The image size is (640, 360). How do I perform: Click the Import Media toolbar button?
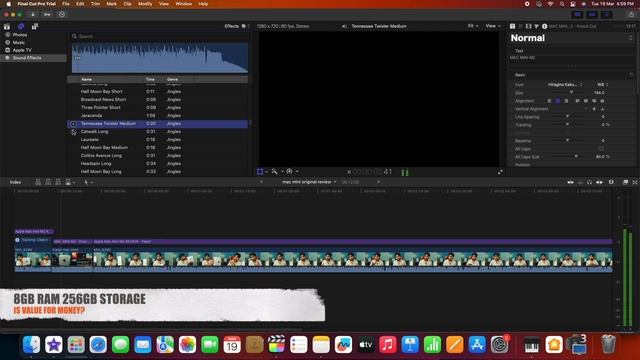pos(33,14)
